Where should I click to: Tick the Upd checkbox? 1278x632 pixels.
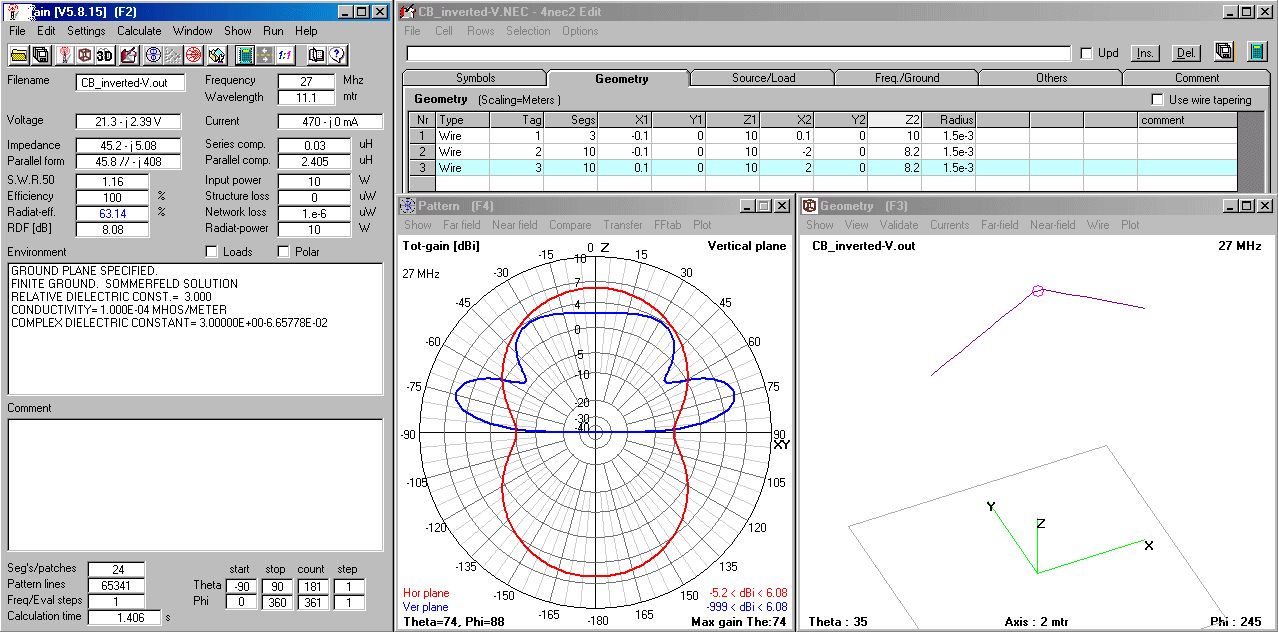[x=1086, y=53]
